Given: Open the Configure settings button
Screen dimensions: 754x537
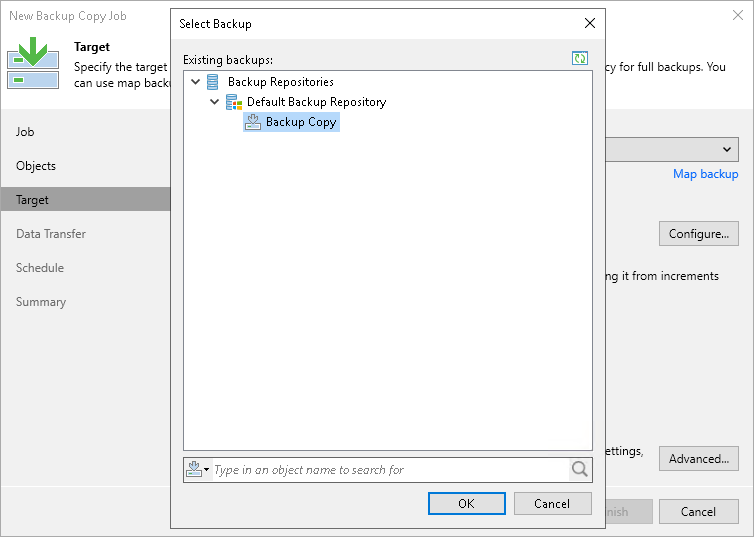Looking at the screenshot, I should pyautogui.click(x=699, y=234).
